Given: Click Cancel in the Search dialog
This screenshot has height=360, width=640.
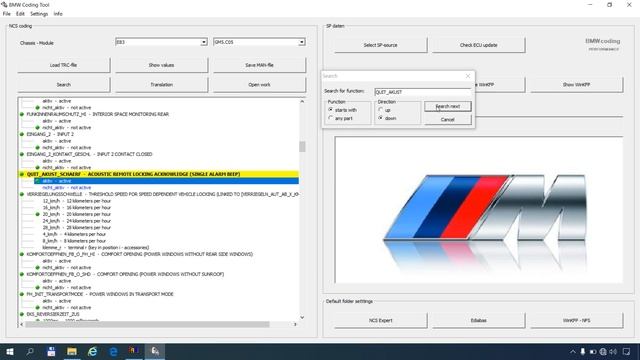Looking at the screenshot, I should [x=448, y=120].
